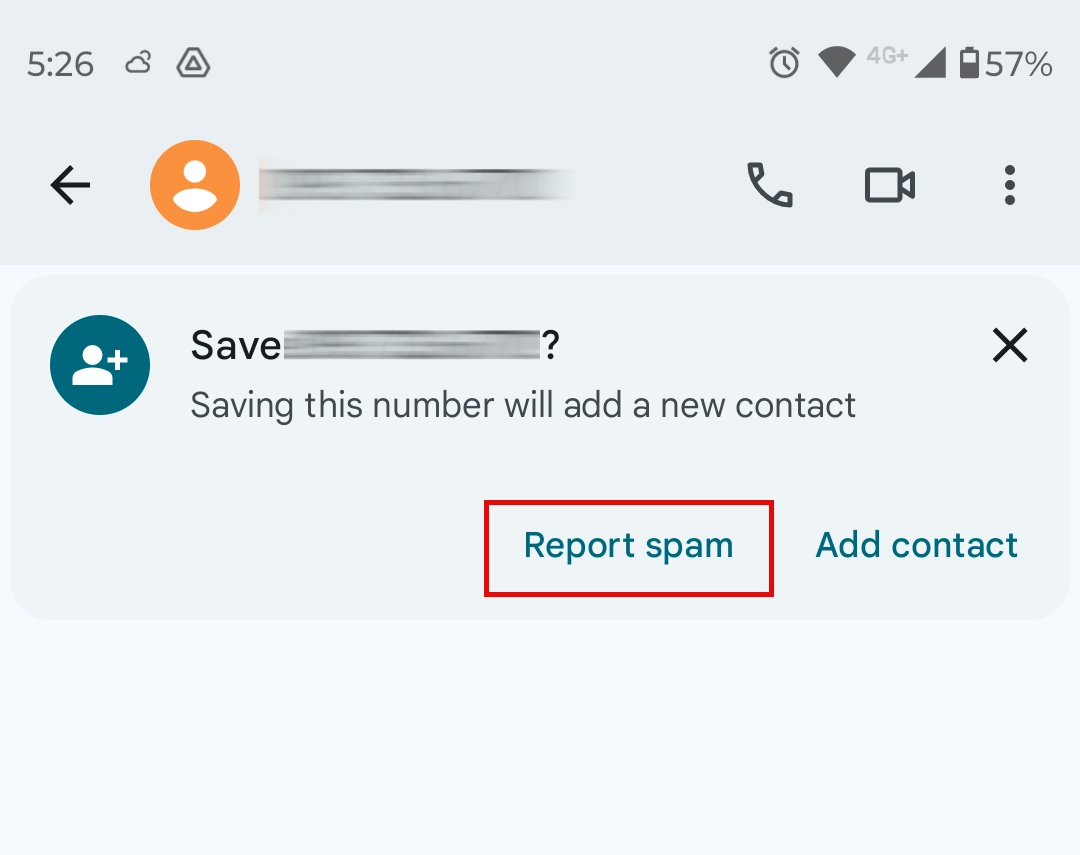Add this number as a new contact

click(x=916, y=545)
